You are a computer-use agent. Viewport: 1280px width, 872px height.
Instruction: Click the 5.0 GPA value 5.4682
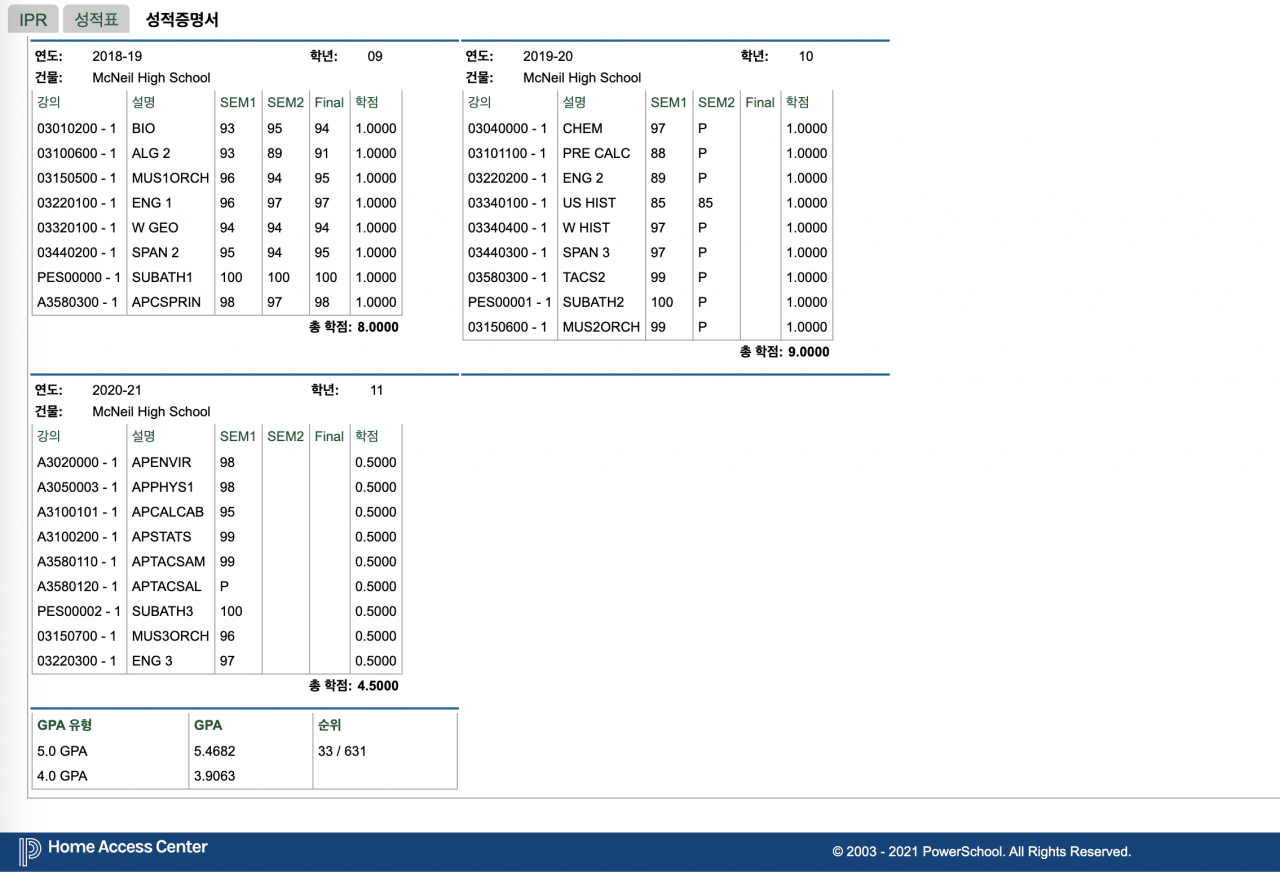point(215,751)
